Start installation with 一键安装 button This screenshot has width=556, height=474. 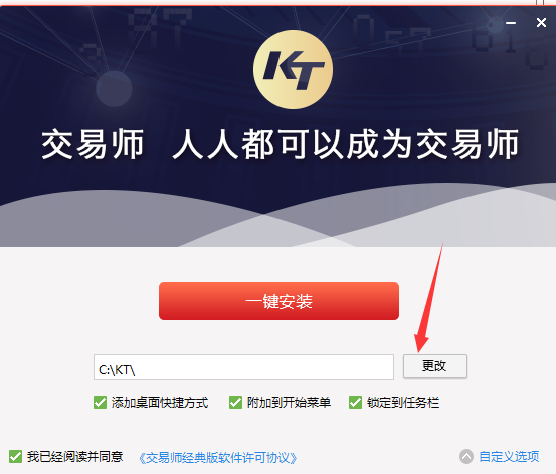279,301
